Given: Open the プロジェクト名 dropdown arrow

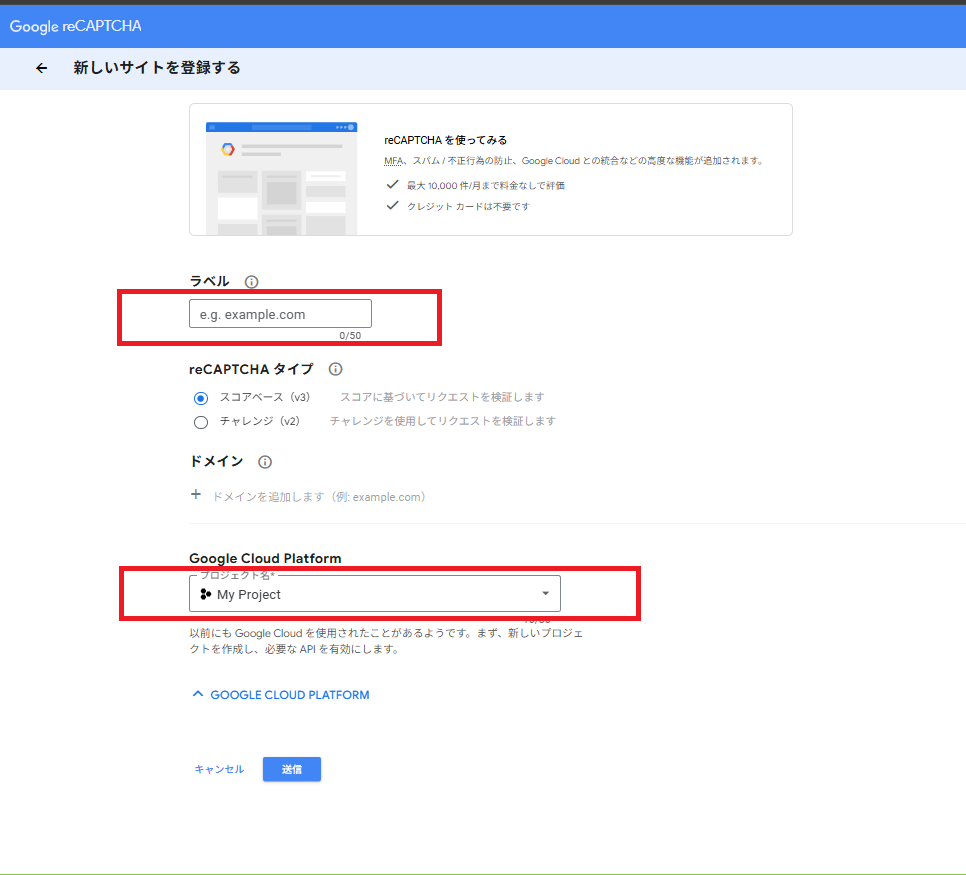Looking at the screenshot, I should tap(545, 594).
